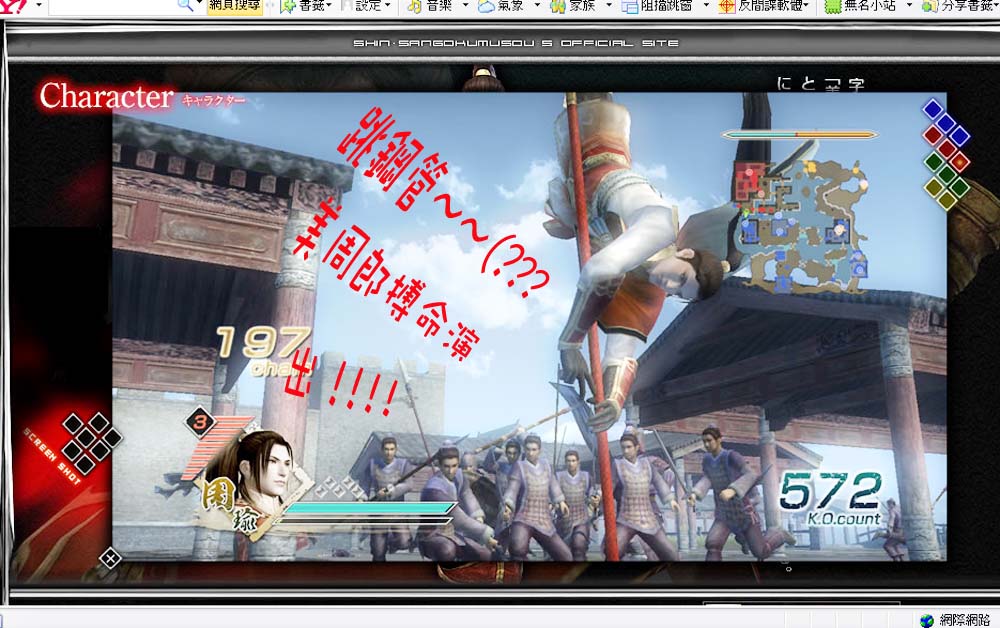Click the Shin Sangokumusou 5 Official Site title
This screenshot has width=1000, height=628.
pos(516,43)
